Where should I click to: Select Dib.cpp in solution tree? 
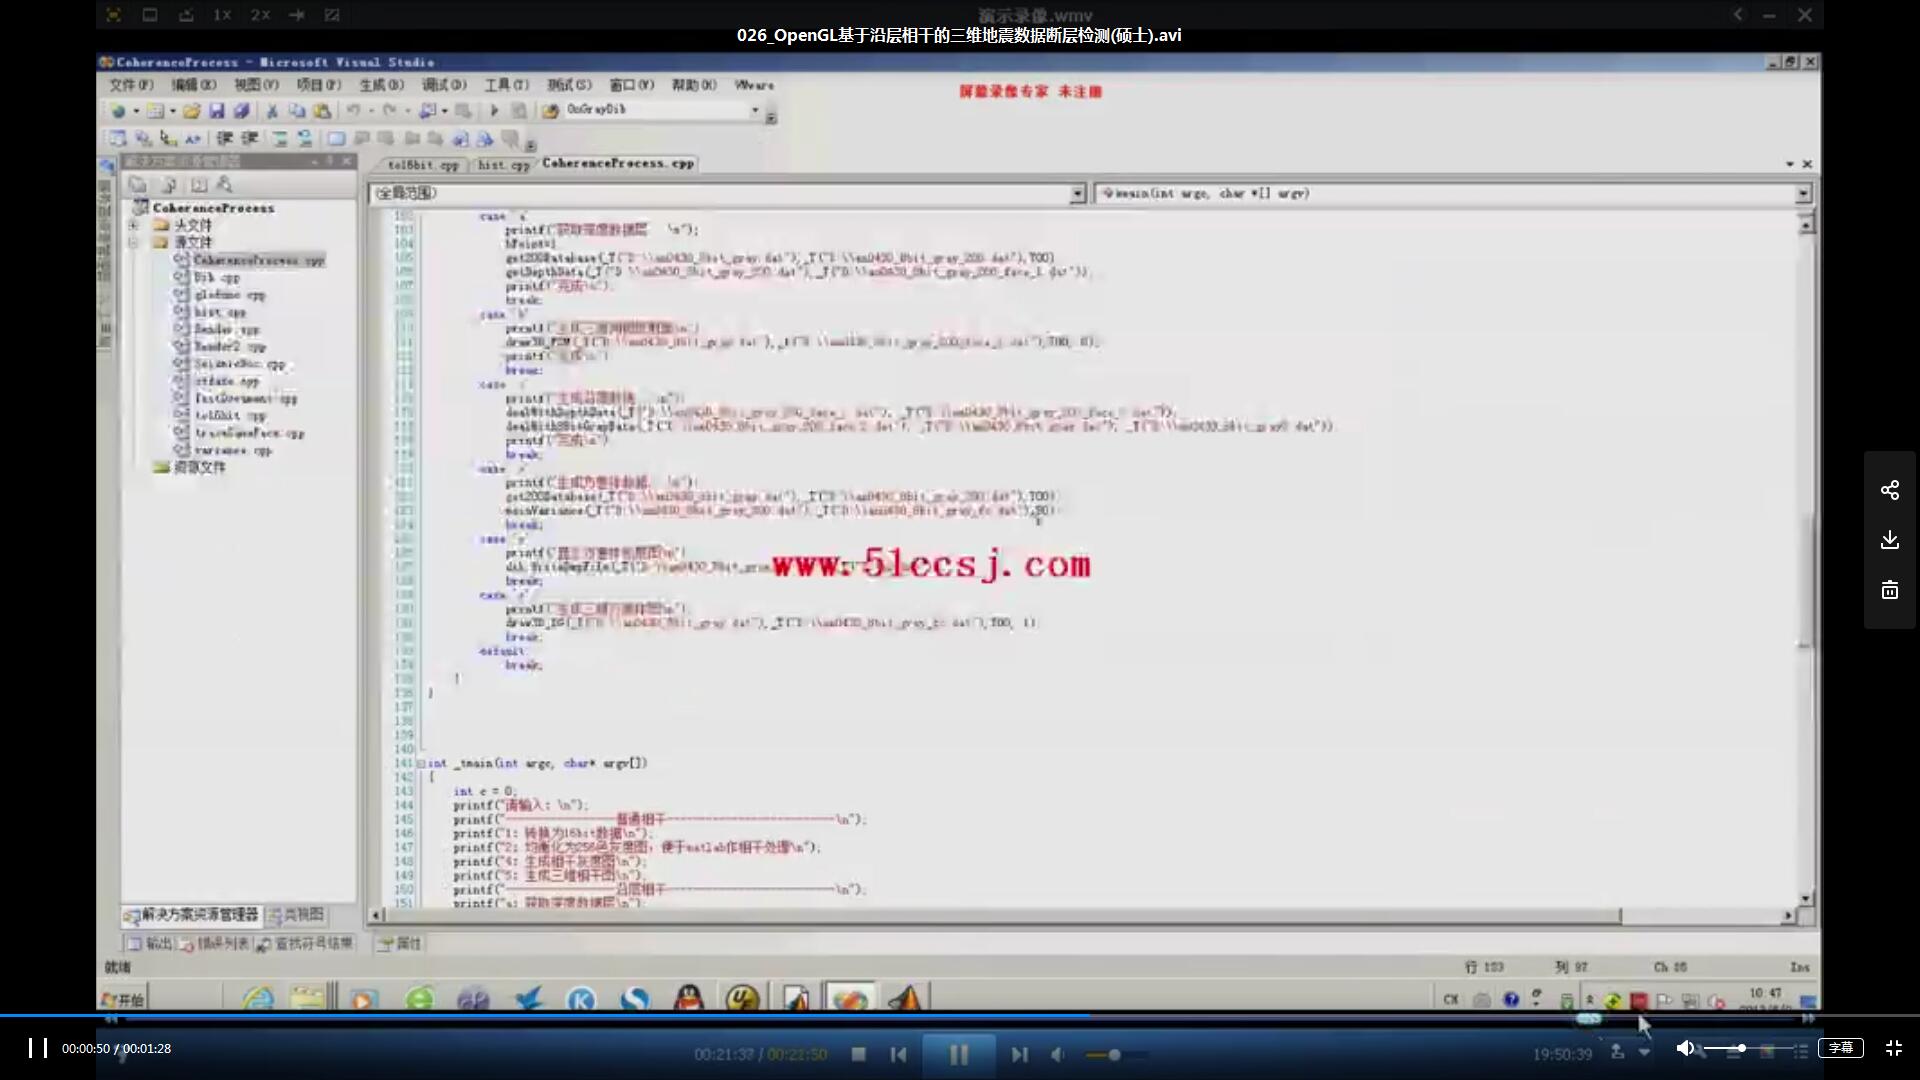(x=216, y=277)
